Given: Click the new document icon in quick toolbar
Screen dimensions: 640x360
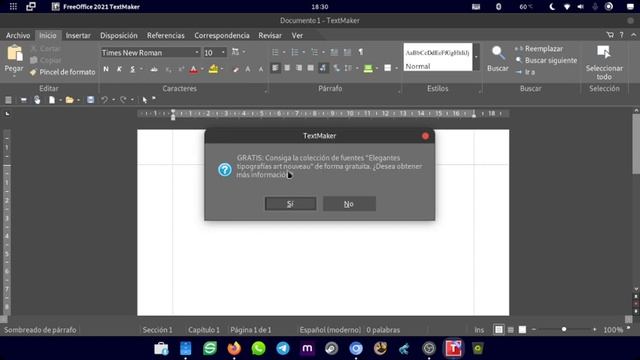Looking at the screenshot, I should [52, 100].
